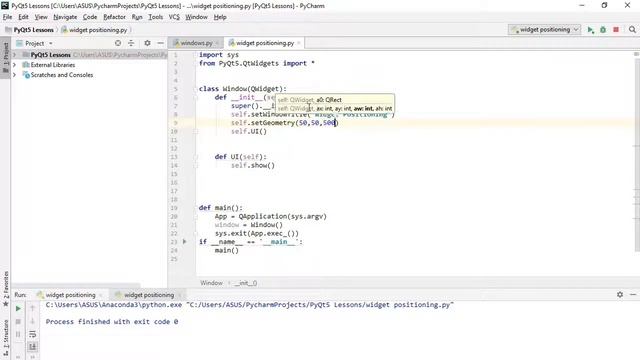640x360 pixels.
Task: Open the Navigate menu
Action: (65, 17)
